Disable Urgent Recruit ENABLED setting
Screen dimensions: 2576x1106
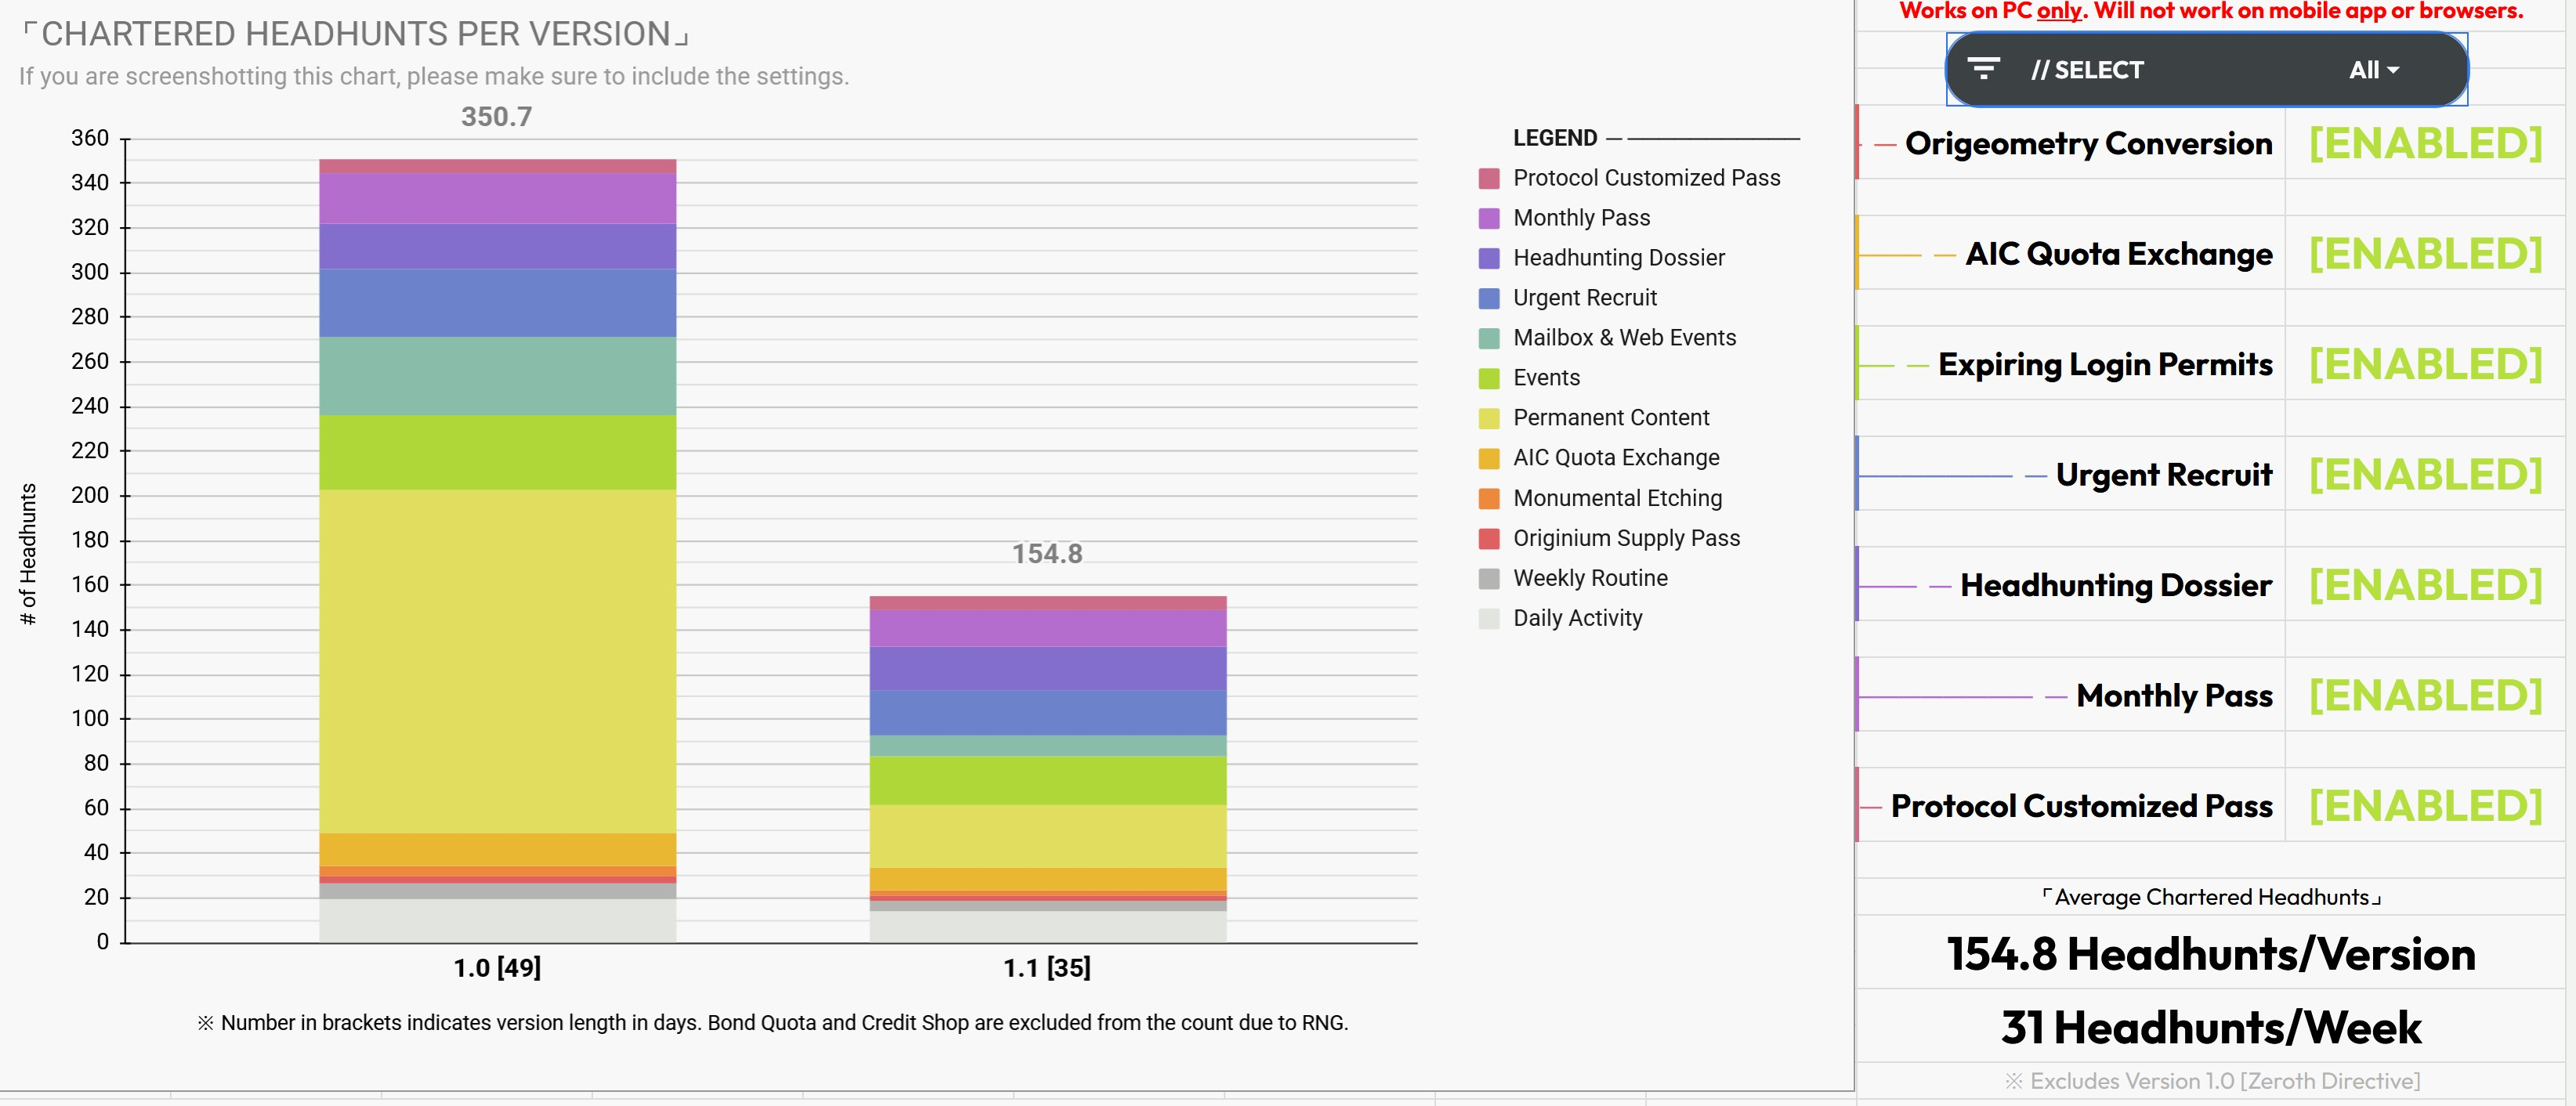(2424, 474)
